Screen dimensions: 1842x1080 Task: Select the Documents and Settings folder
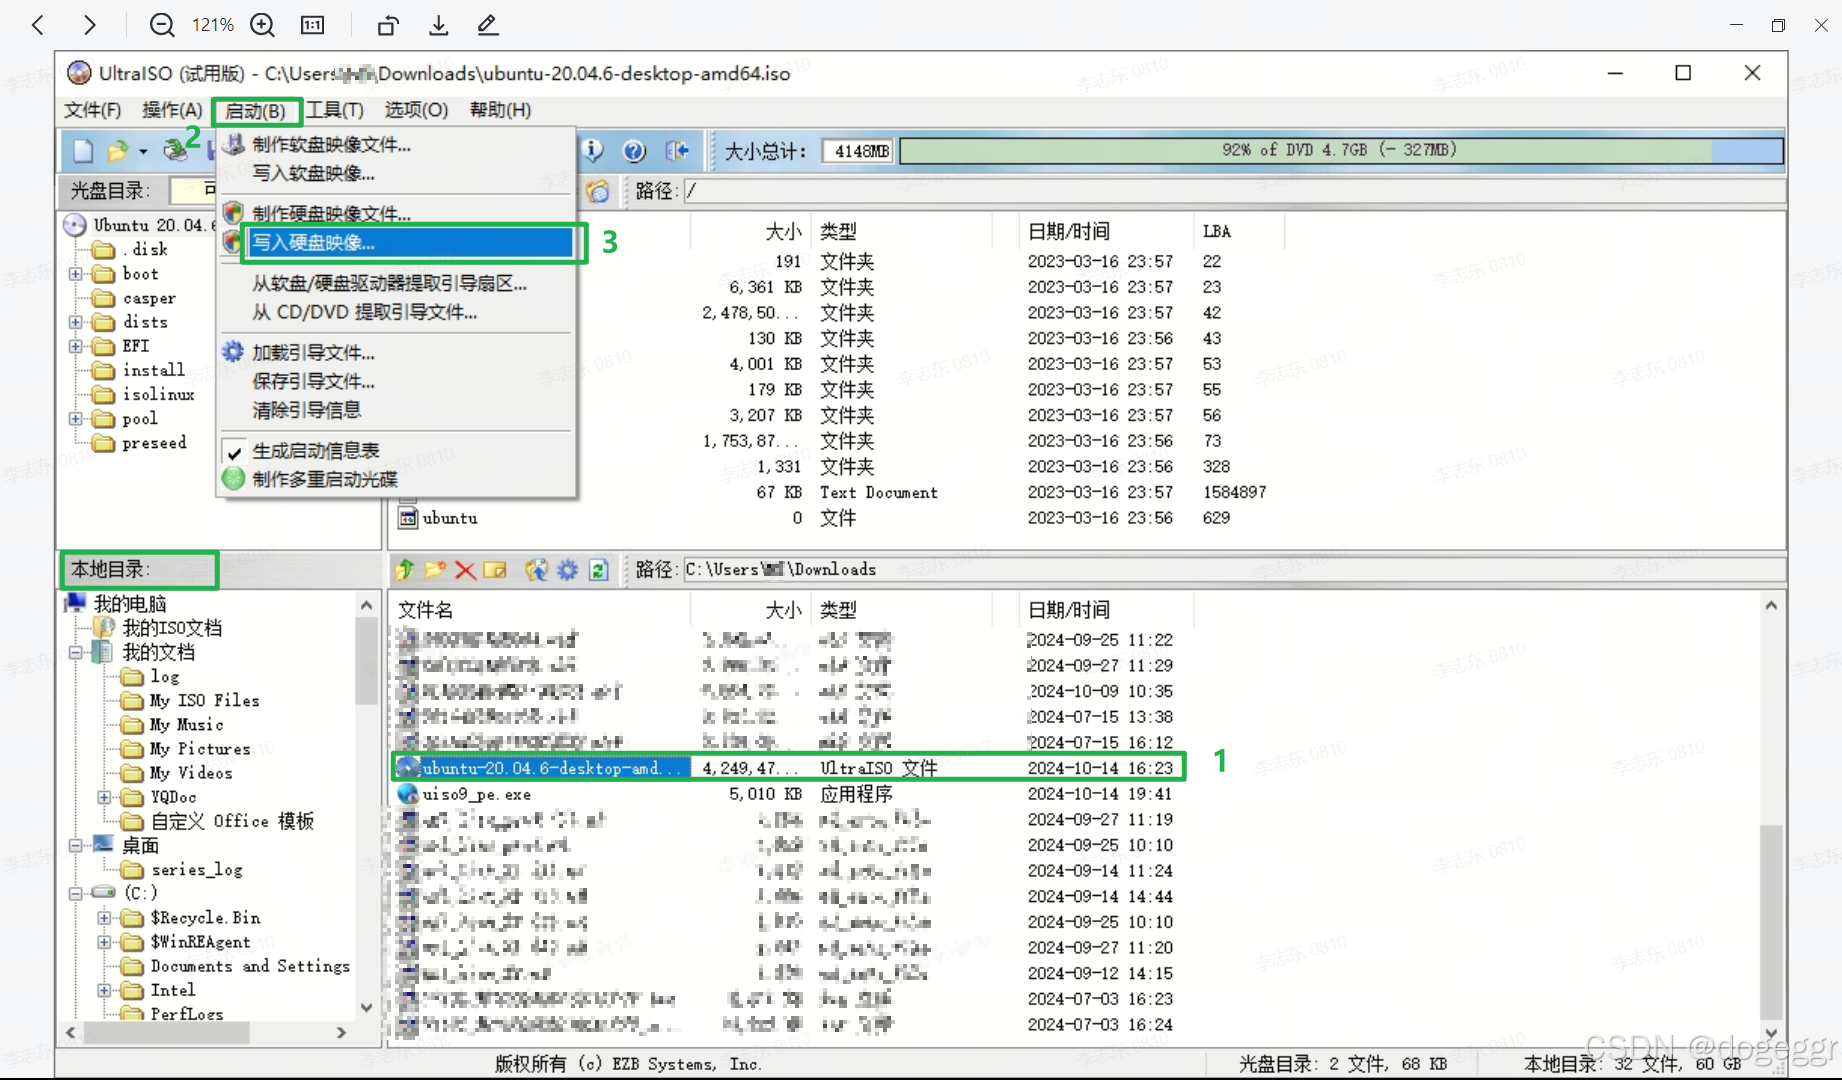[x=250, y=966]
